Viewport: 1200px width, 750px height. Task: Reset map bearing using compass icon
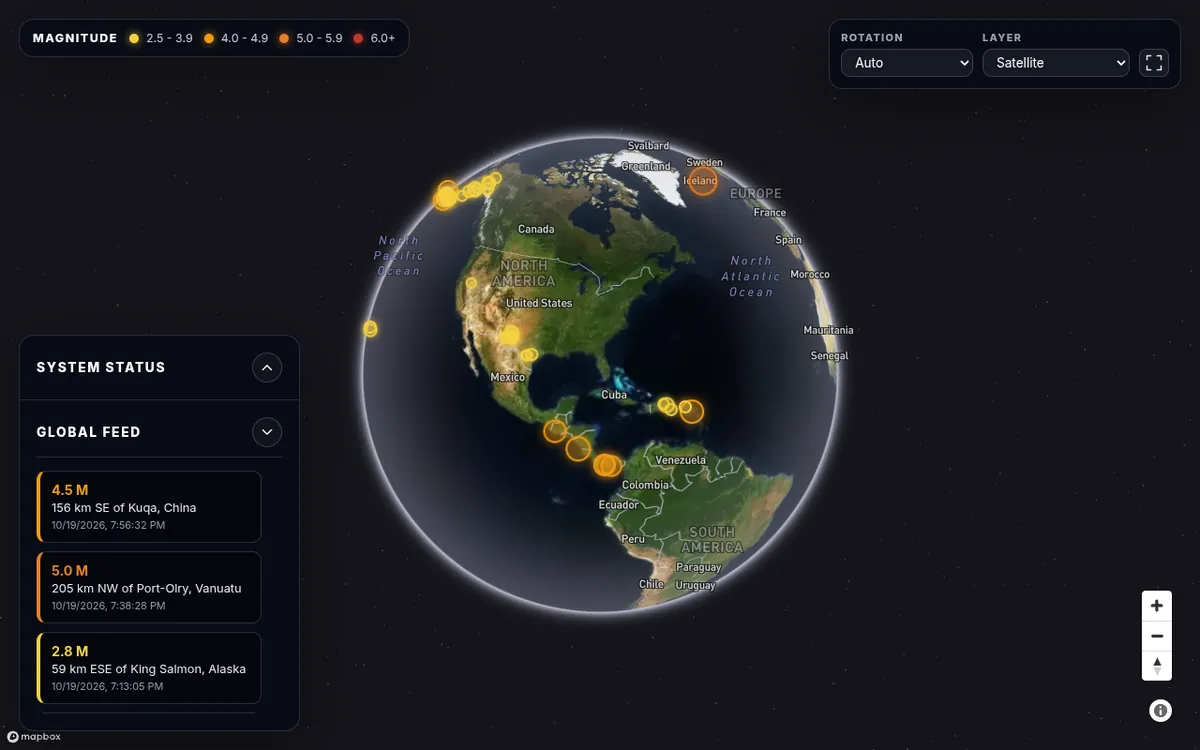[x=1157, y=665]
